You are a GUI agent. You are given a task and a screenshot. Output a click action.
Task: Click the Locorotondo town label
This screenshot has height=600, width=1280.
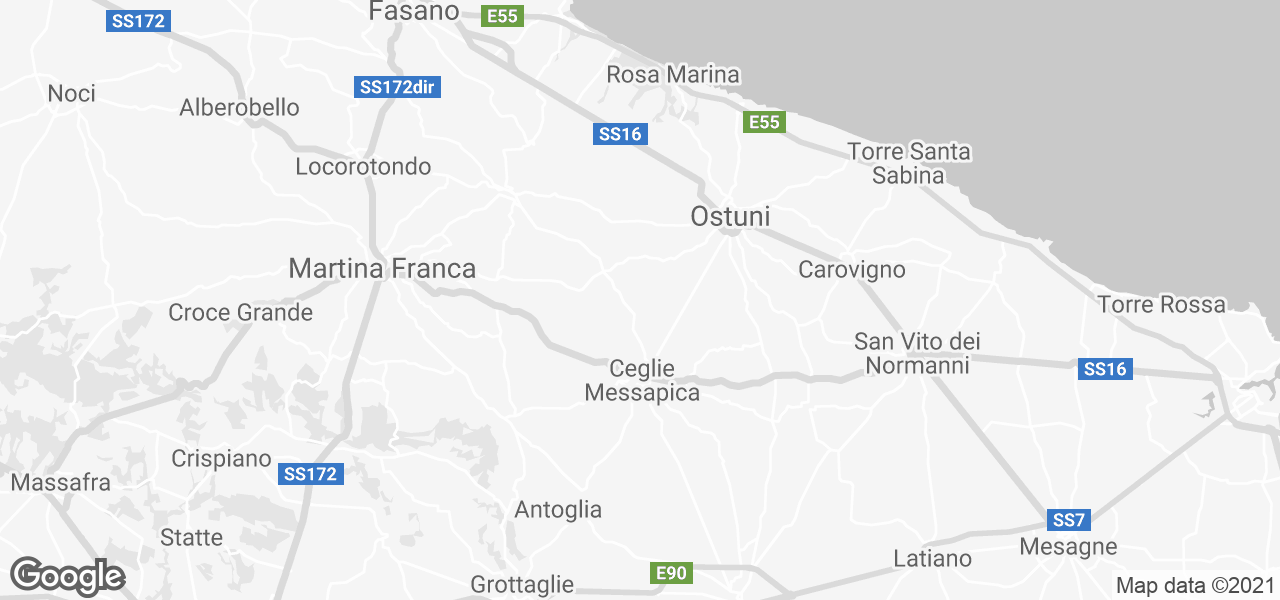click(363, 166)
